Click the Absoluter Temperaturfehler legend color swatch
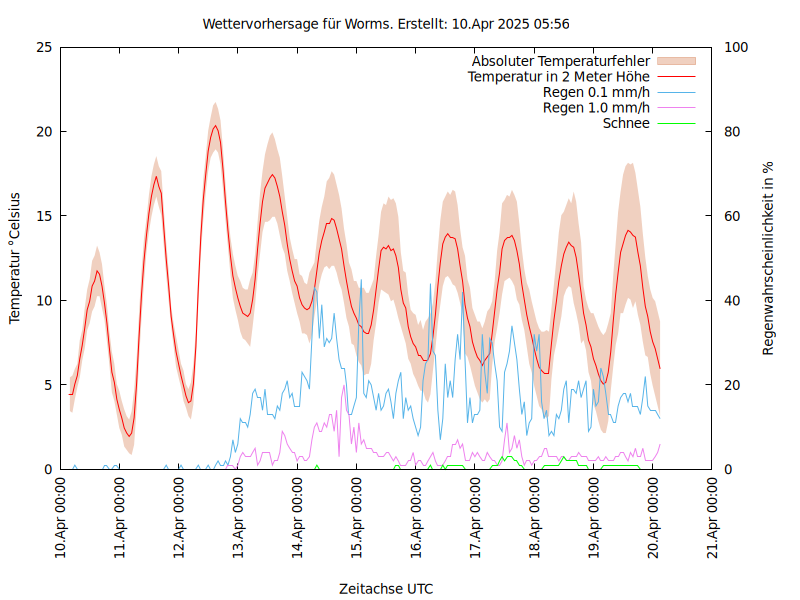The image size is (800, 600). point(675,61)
